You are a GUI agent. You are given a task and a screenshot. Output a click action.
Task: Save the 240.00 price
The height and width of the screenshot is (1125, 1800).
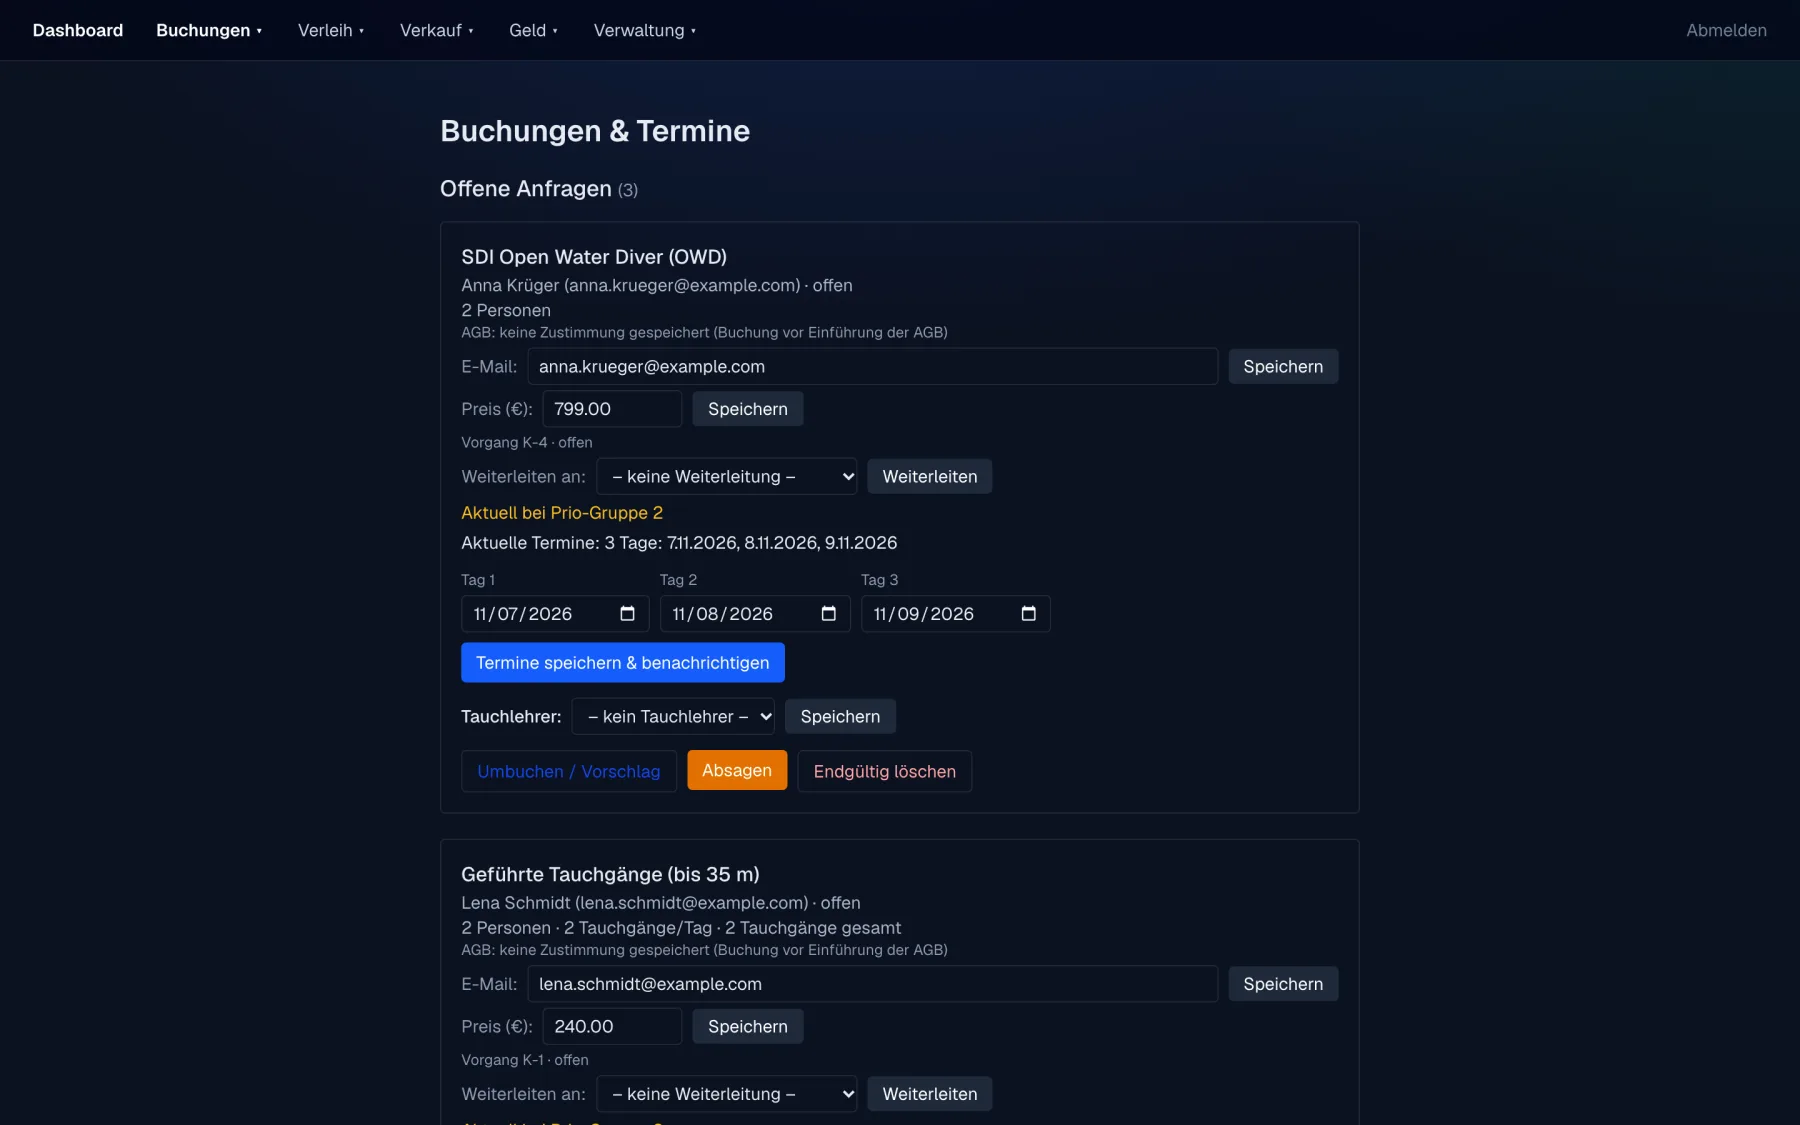(x=748, y=1027)
